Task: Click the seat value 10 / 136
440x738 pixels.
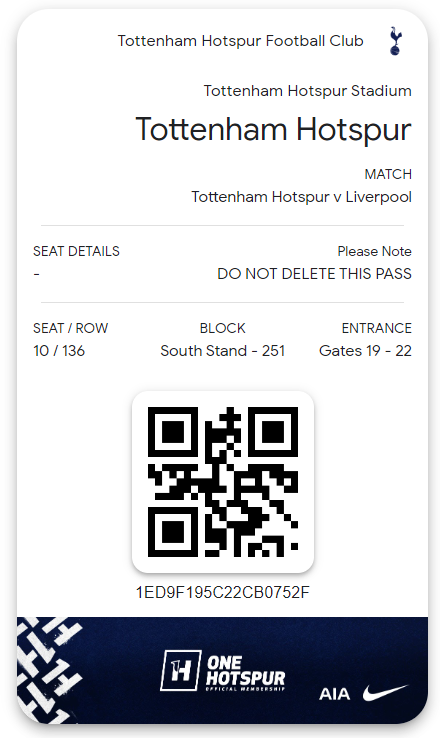Action: click(59, 351)
